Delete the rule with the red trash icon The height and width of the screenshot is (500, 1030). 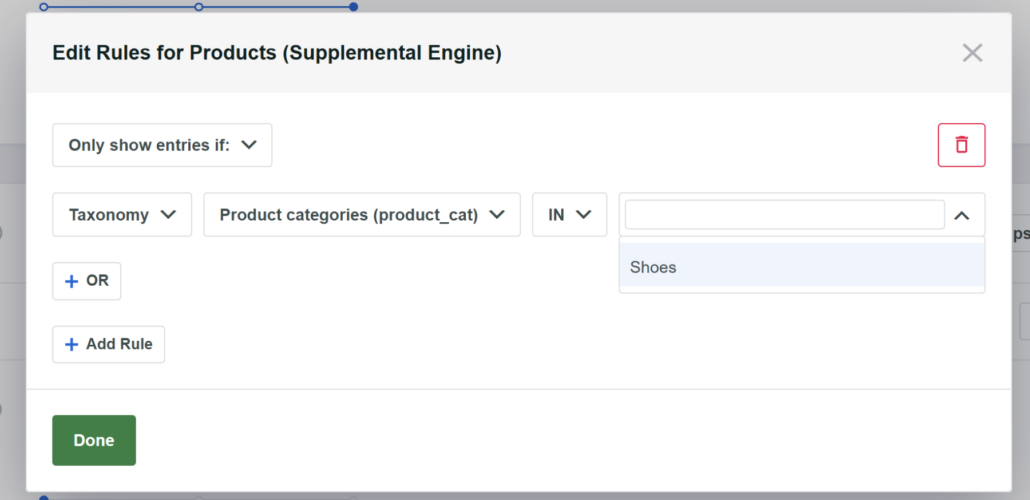pyautogui.click(x=961, y=145)
